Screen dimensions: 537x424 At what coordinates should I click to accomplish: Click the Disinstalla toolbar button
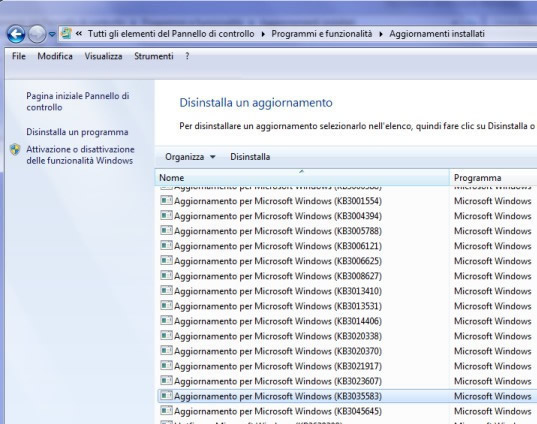tap(250, 157)
